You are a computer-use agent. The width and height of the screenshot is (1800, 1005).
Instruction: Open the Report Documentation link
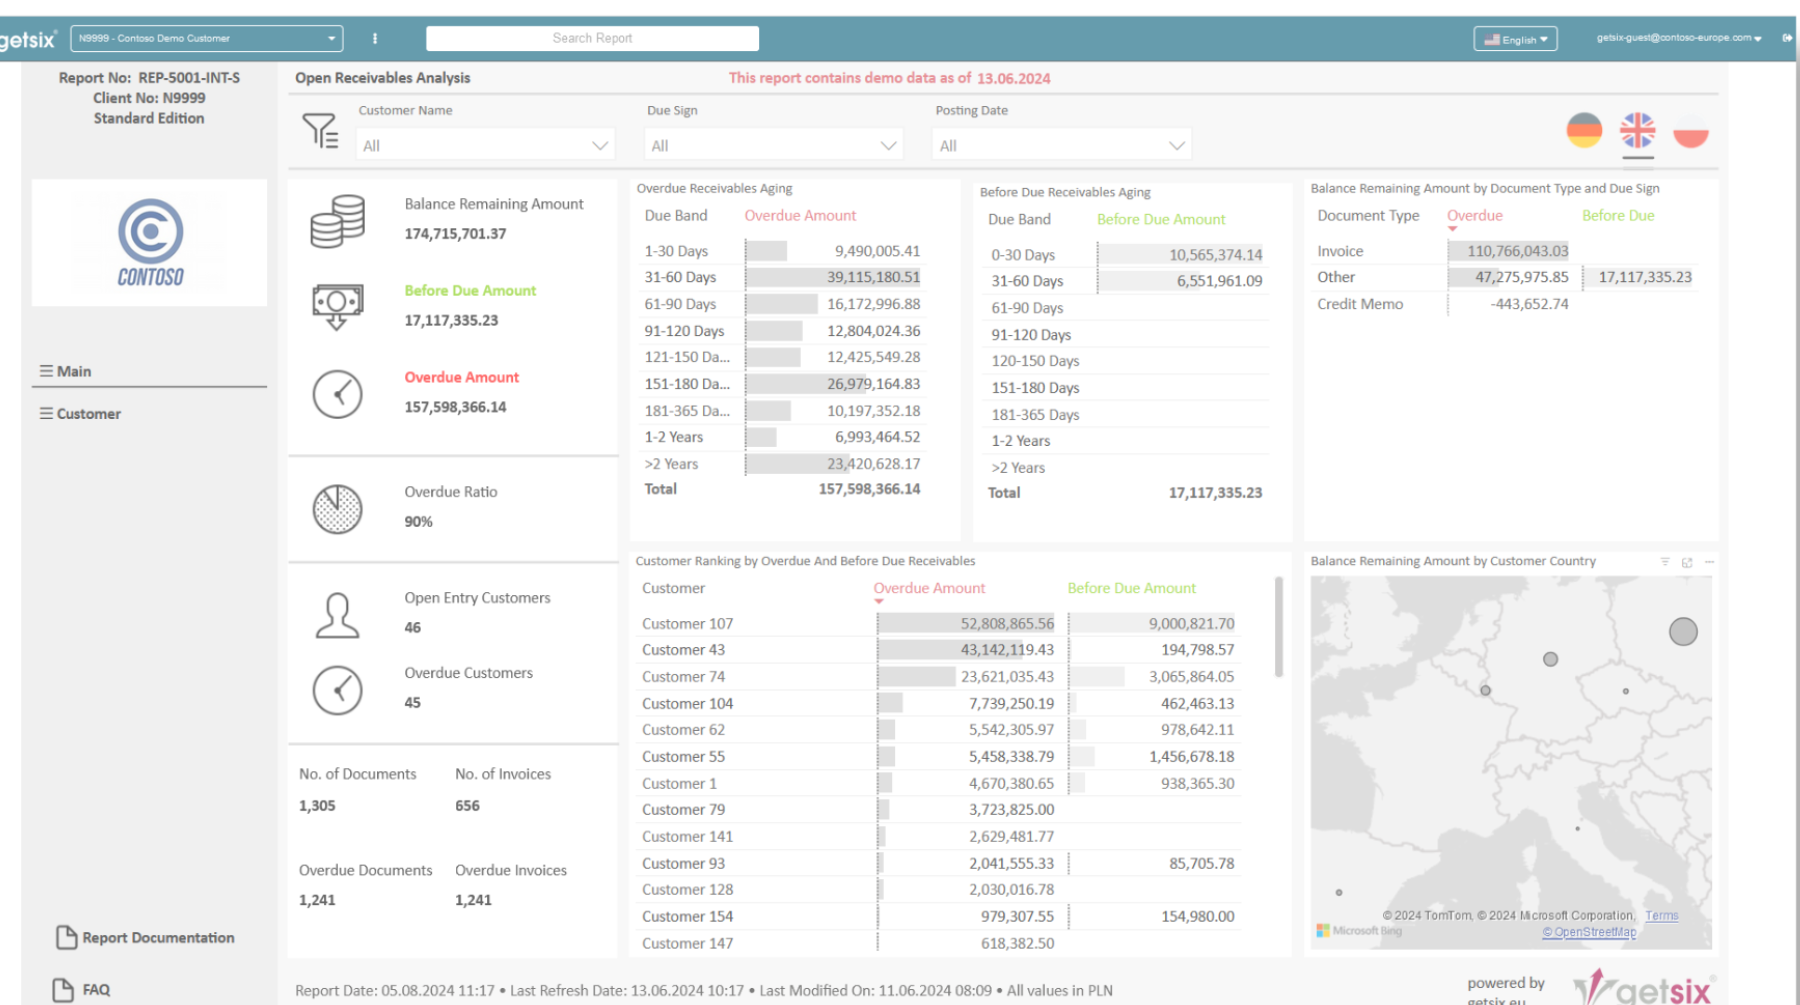[x=158, y=938]
